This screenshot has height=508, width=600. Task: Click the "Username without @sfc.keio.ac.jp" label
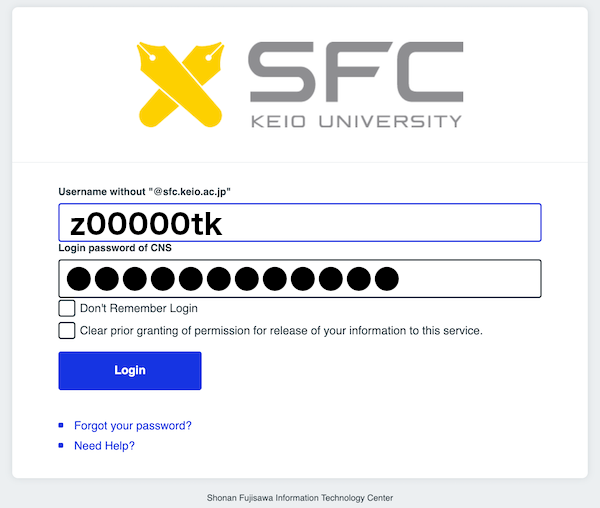click(x=152, y=191)
